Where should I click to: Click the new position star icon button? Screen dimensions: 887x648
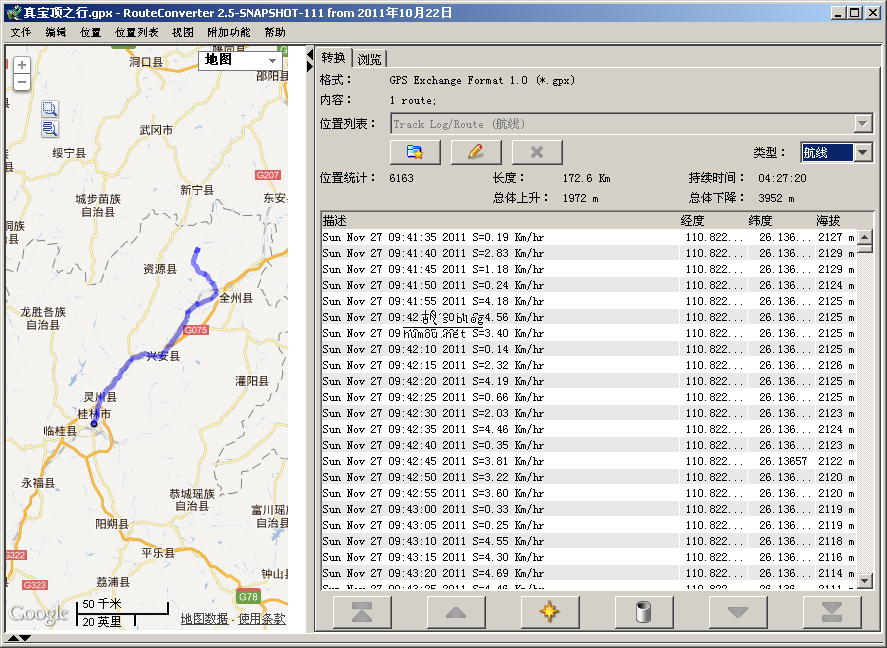click(x=549, y=612)
